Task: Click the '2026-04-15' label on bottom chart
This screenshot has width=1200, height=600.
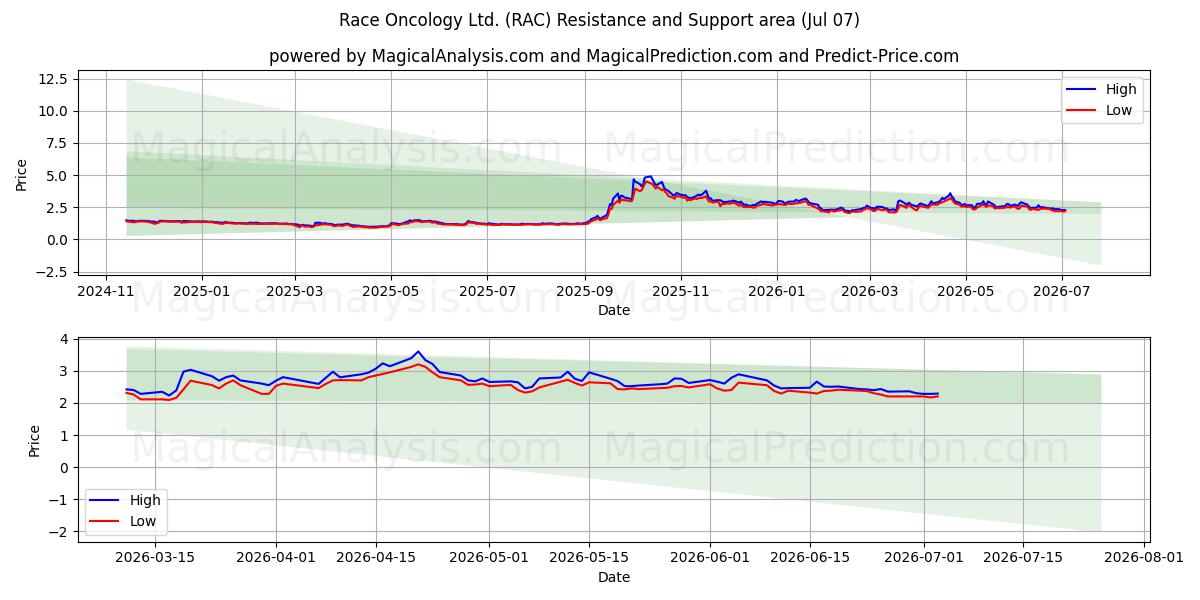Action: coord(376,559)
